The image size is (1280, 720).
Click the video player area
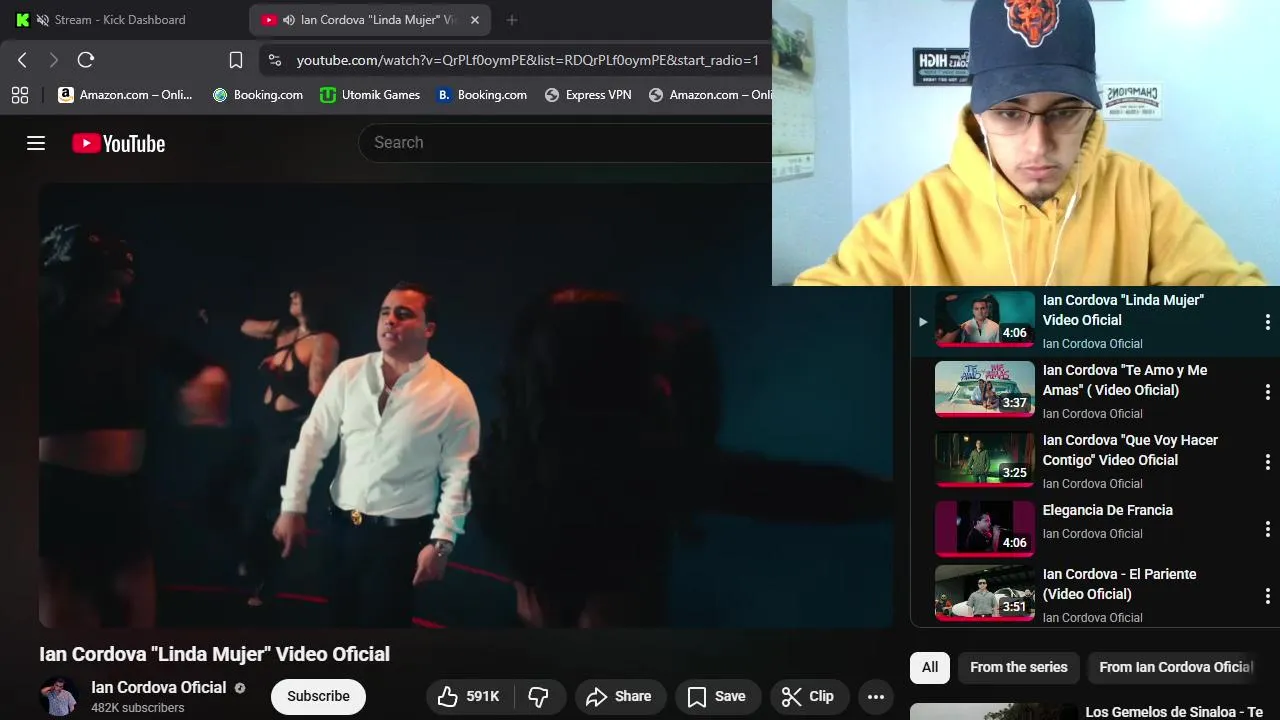click(x=466, y=405)
